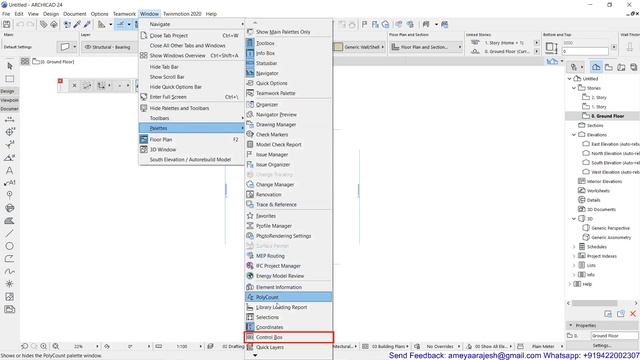Toggle the PolyCount palette
The height and width of the screenshot is (360, 640).
click(x=288, y=297)
